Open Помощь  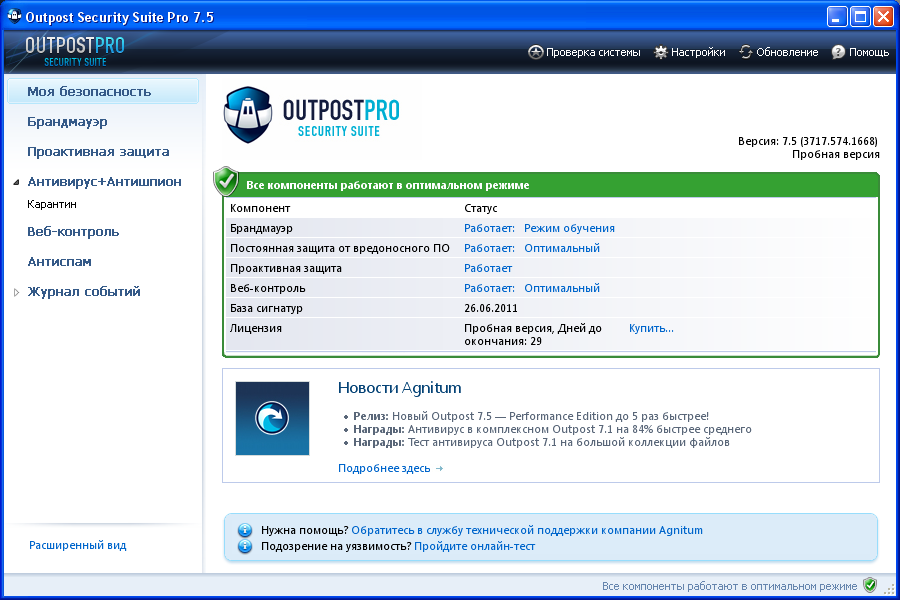860,52
